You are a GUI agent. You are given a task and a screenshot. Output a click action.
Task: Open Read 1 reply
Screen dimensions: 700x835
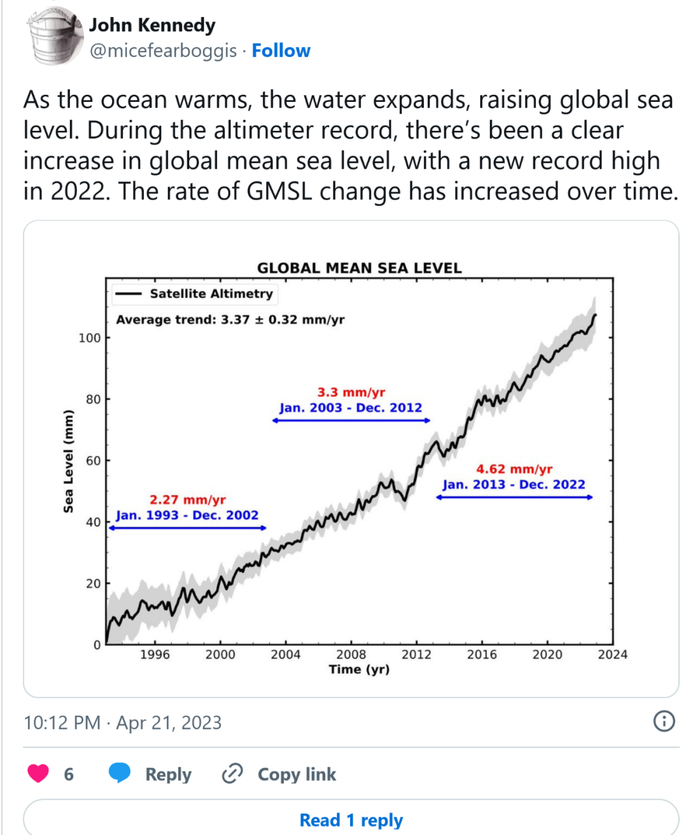(350, 820)
